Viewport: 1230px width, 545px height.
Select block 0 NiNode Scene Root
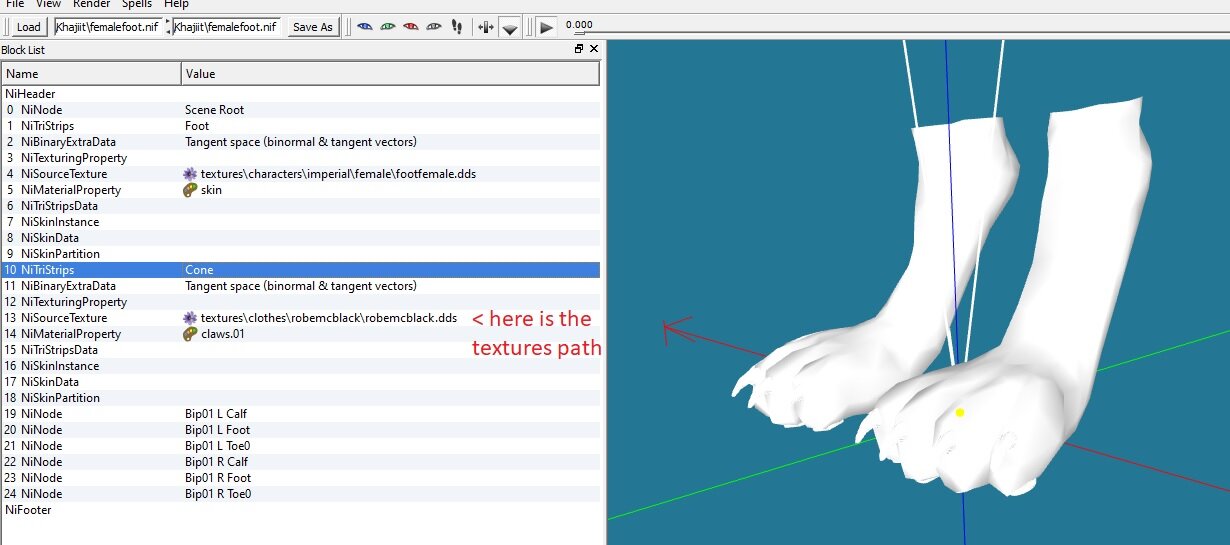[x=300, y=110]
